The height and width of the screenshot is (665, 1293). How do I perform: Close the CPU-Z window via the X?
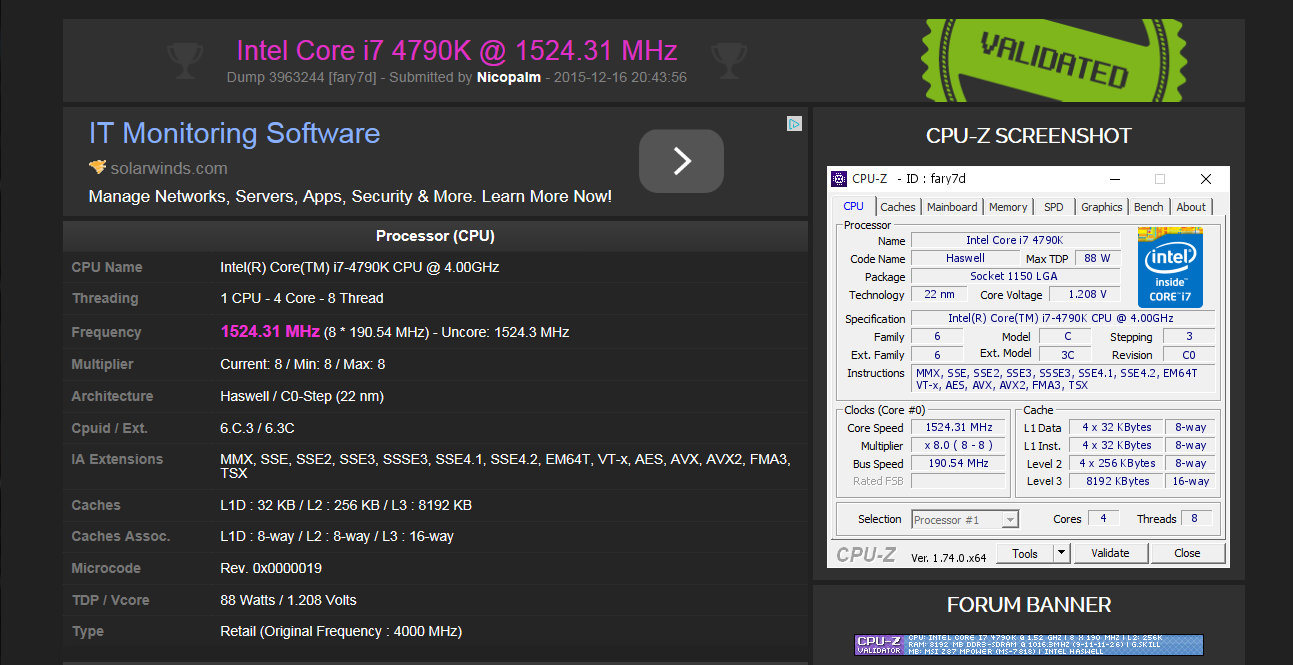(1206, 179)
